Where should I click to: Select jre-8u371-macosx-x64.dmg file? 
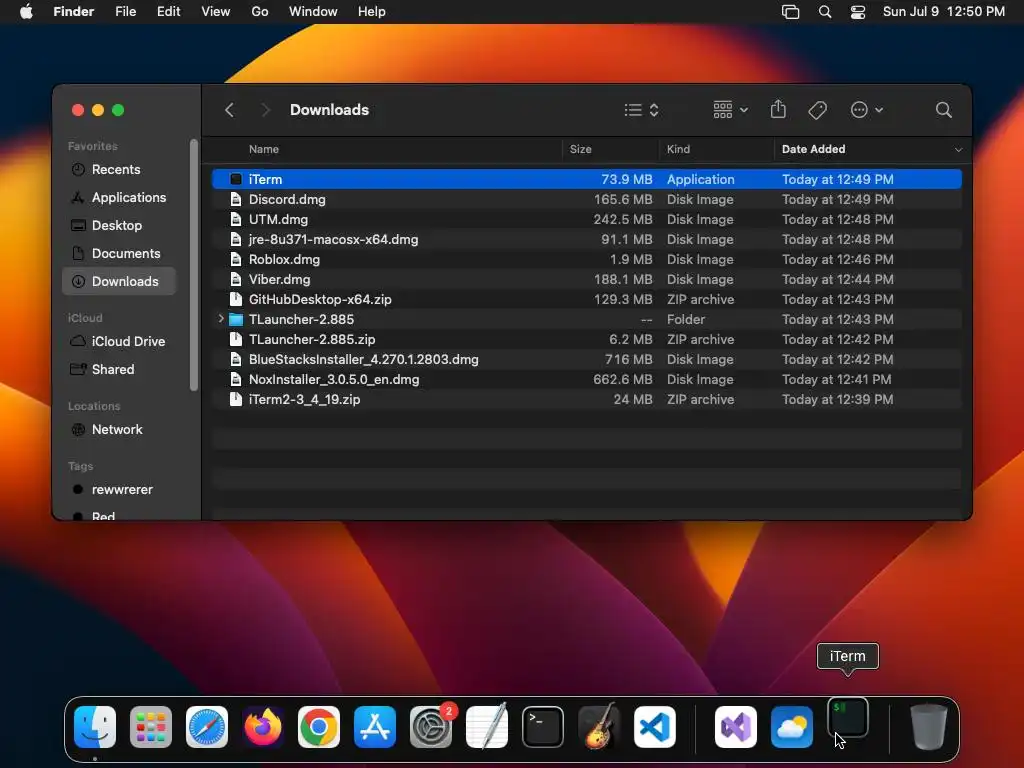586,240
